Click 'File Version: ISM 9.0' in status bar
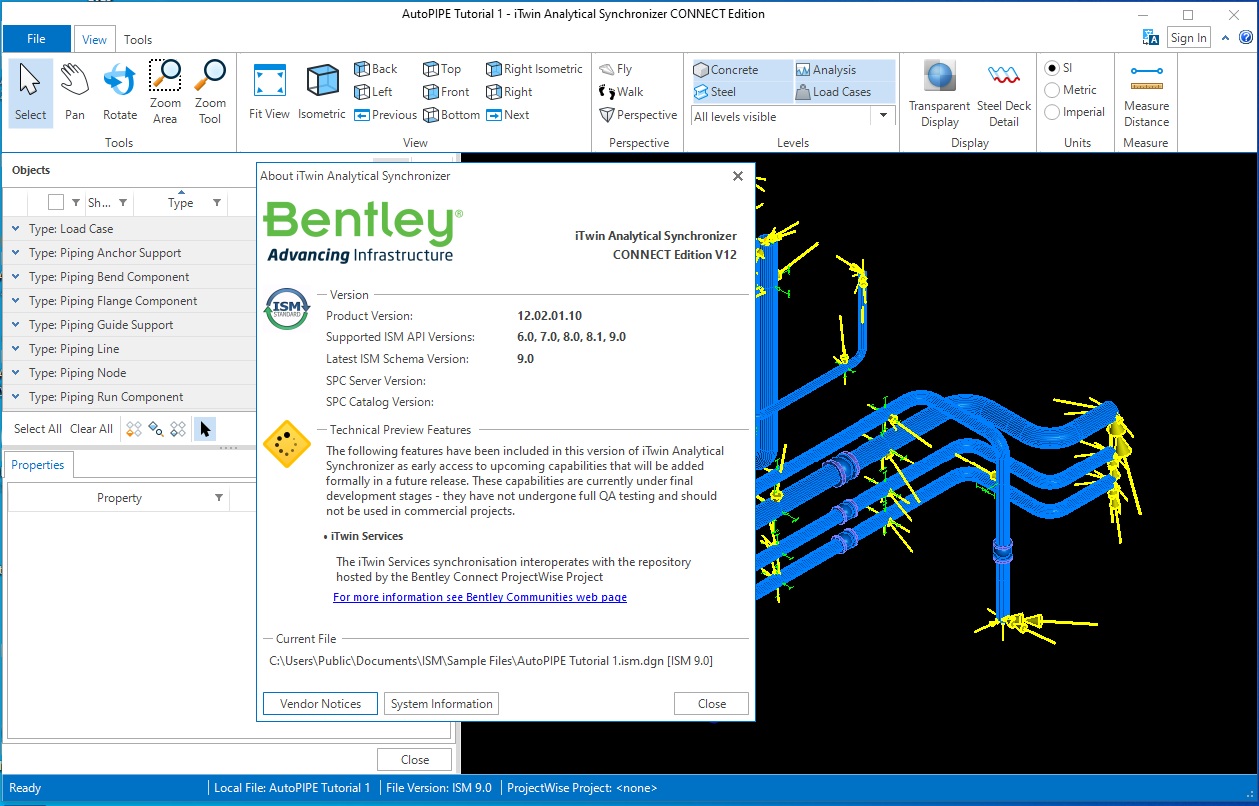 [x=439, y=788]
